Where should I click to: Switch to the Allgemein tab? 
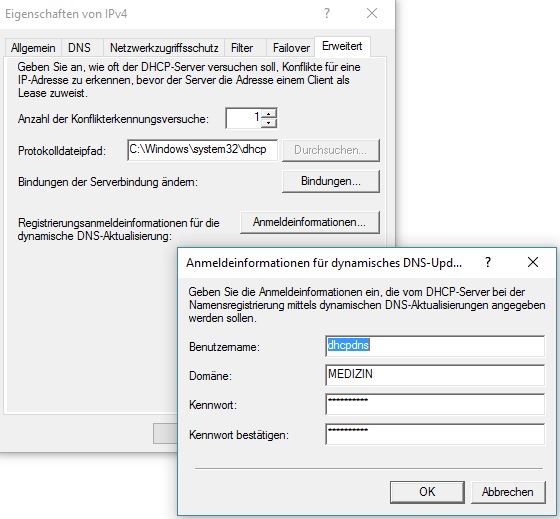(33, 48)
